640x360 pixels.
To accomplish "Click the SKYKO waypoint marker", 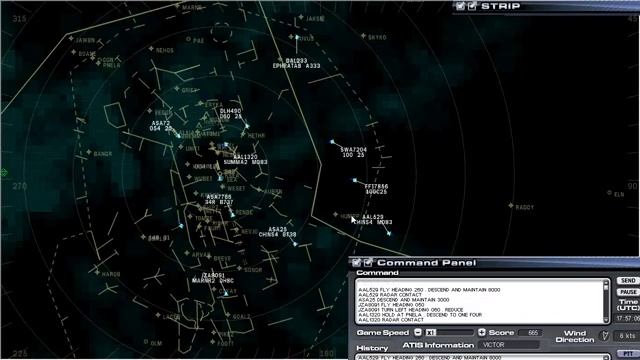I will click(363, 36).
